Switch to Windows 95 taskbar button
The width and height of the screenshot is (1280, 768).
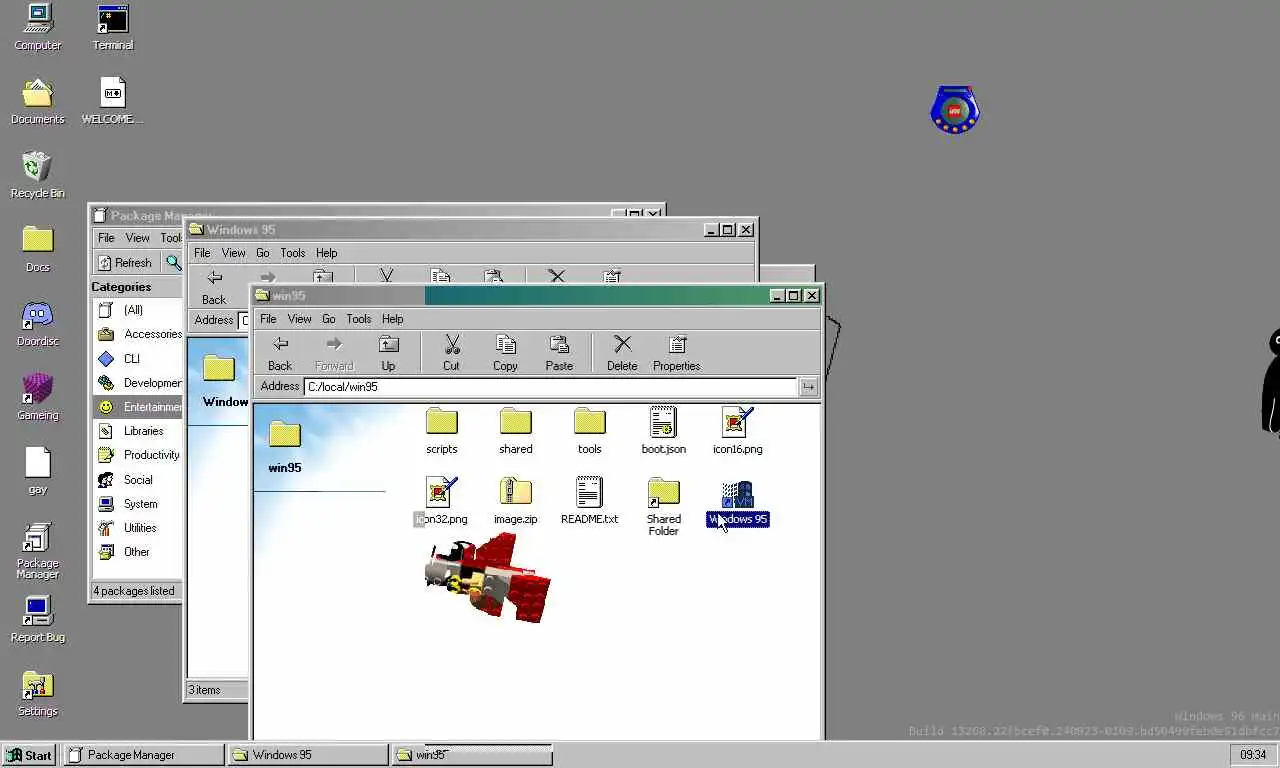pyautogui.click(x=308, y=755)
